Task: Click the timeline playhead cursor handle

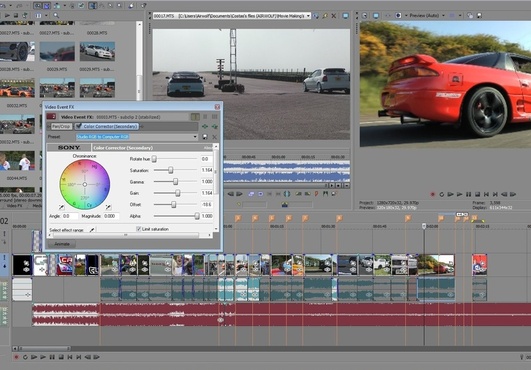Action: point(424,226)
